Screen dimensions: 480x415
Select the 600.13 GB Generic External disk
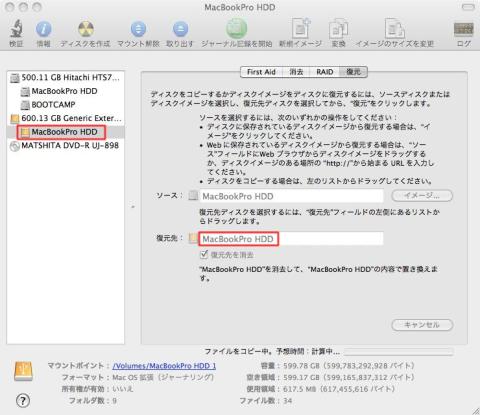(66, 118)
